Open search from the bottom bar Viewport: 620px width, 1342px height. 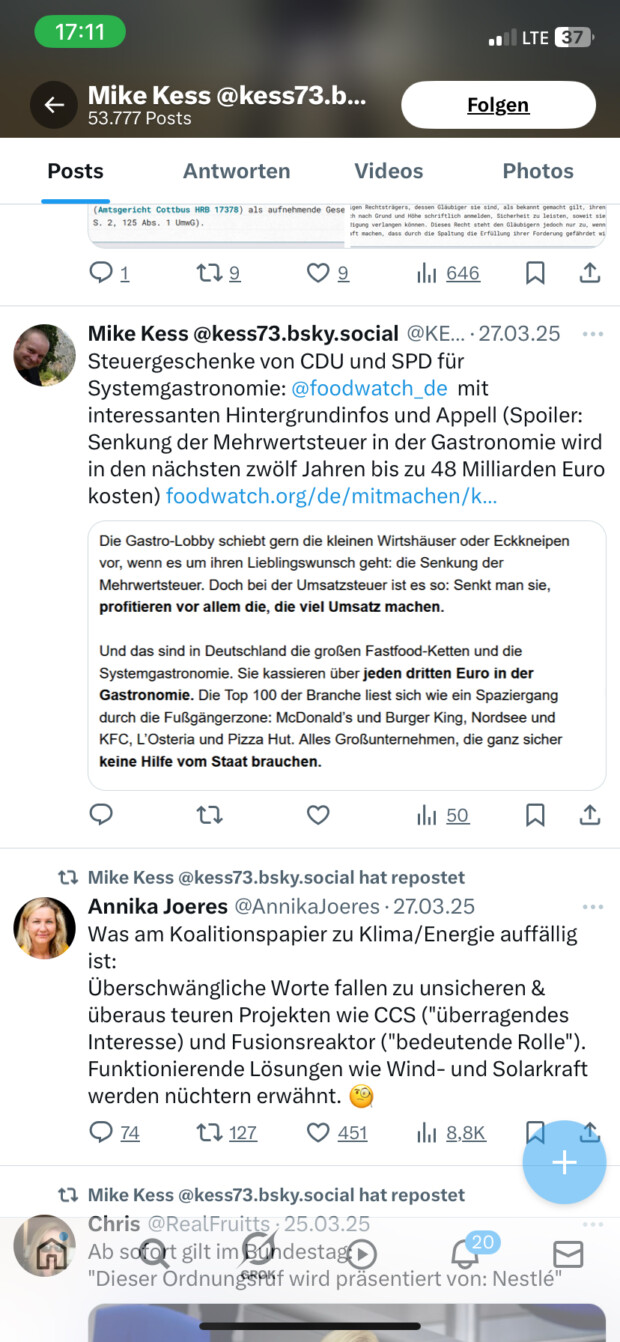pyautogui.click(x=154, y=1254)
